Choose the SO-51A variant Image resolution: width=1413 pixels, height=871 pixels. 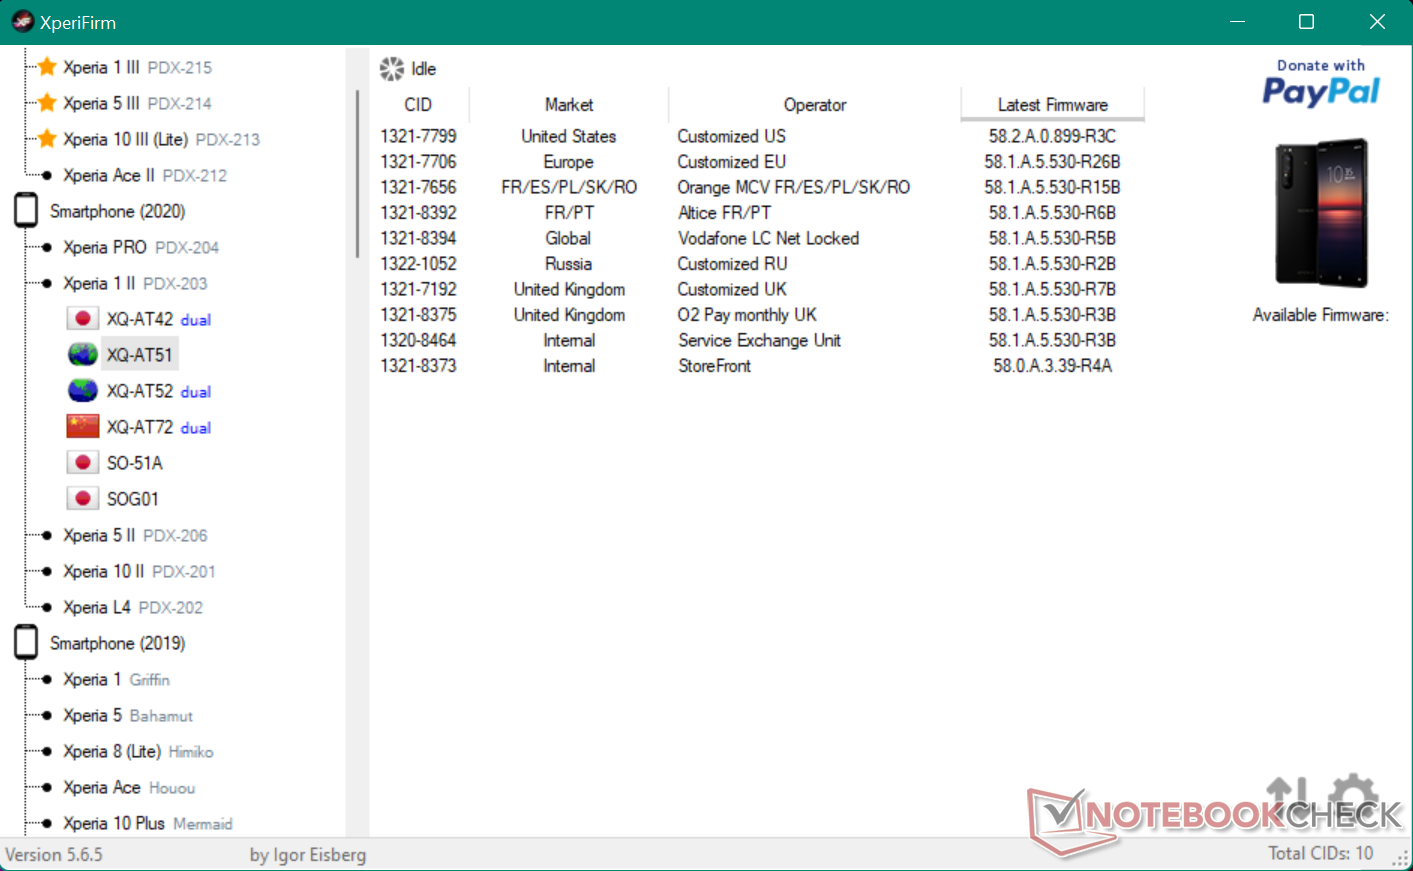(135, 463)
